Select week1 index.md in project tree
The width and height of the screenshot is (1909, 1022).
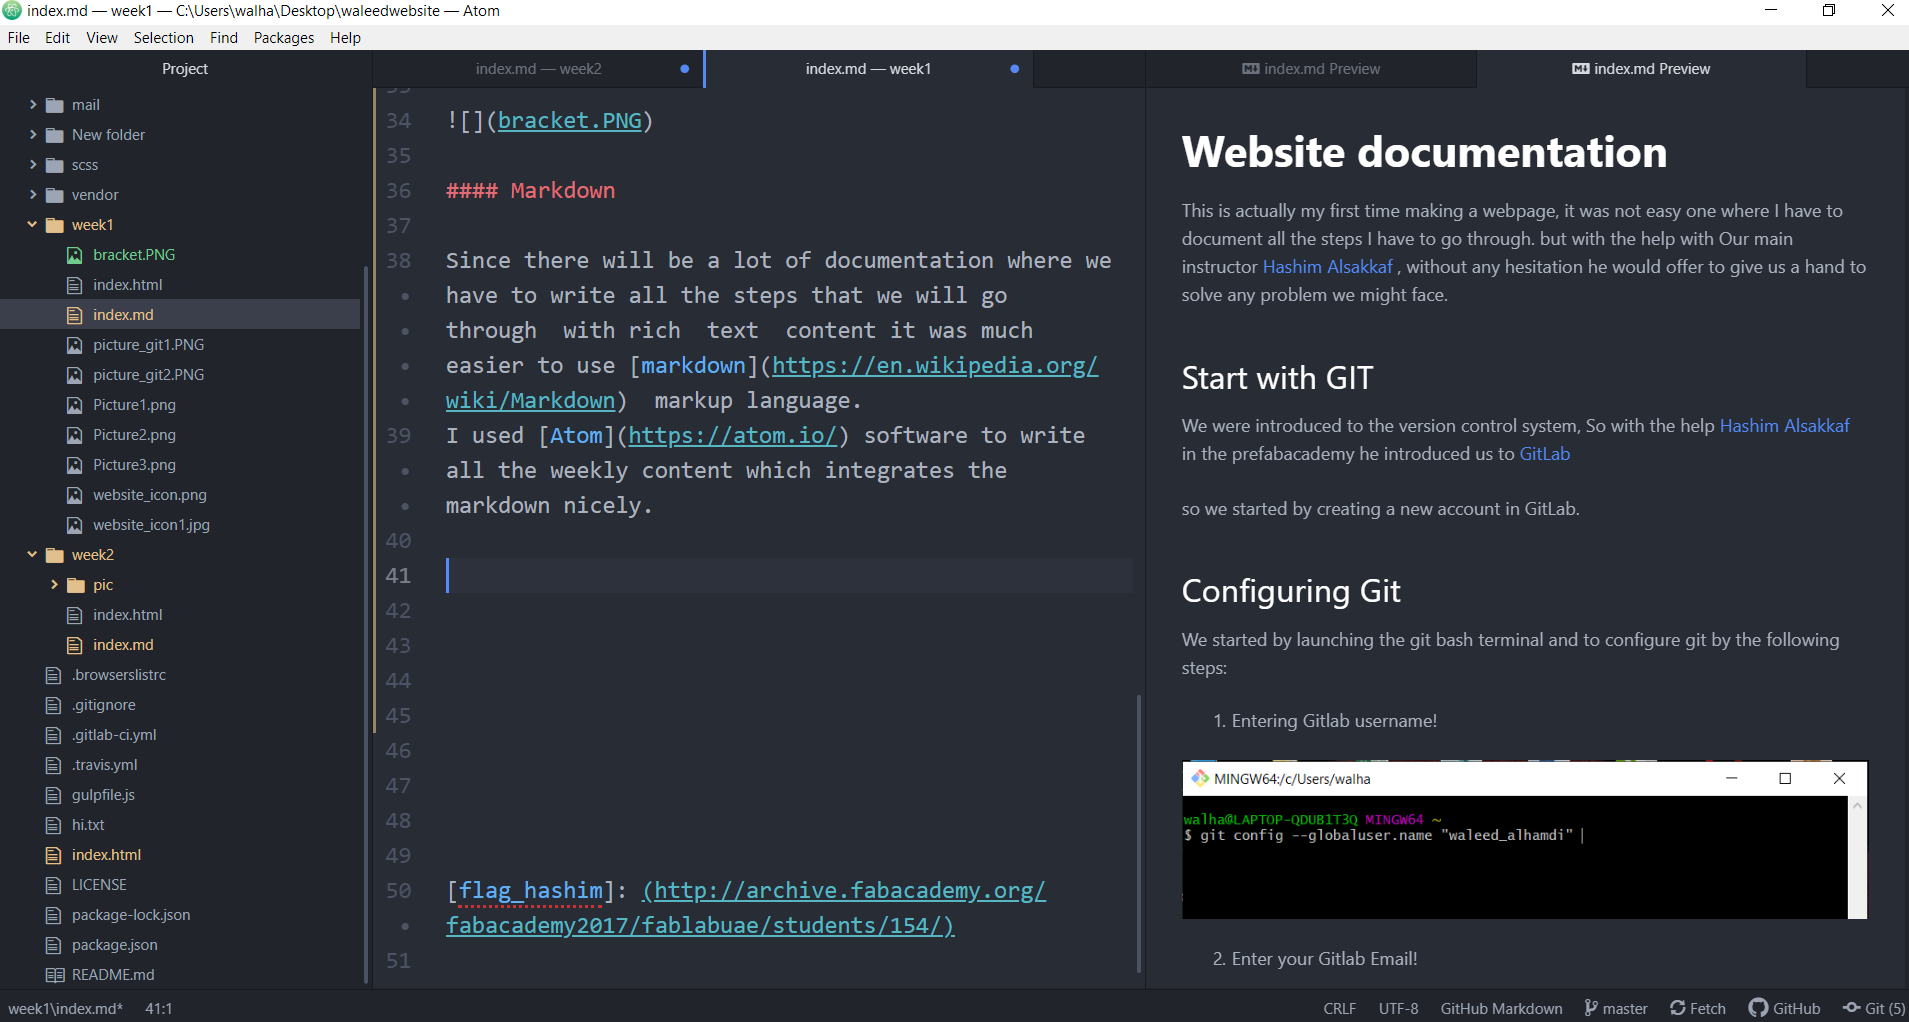click(123, 315)
